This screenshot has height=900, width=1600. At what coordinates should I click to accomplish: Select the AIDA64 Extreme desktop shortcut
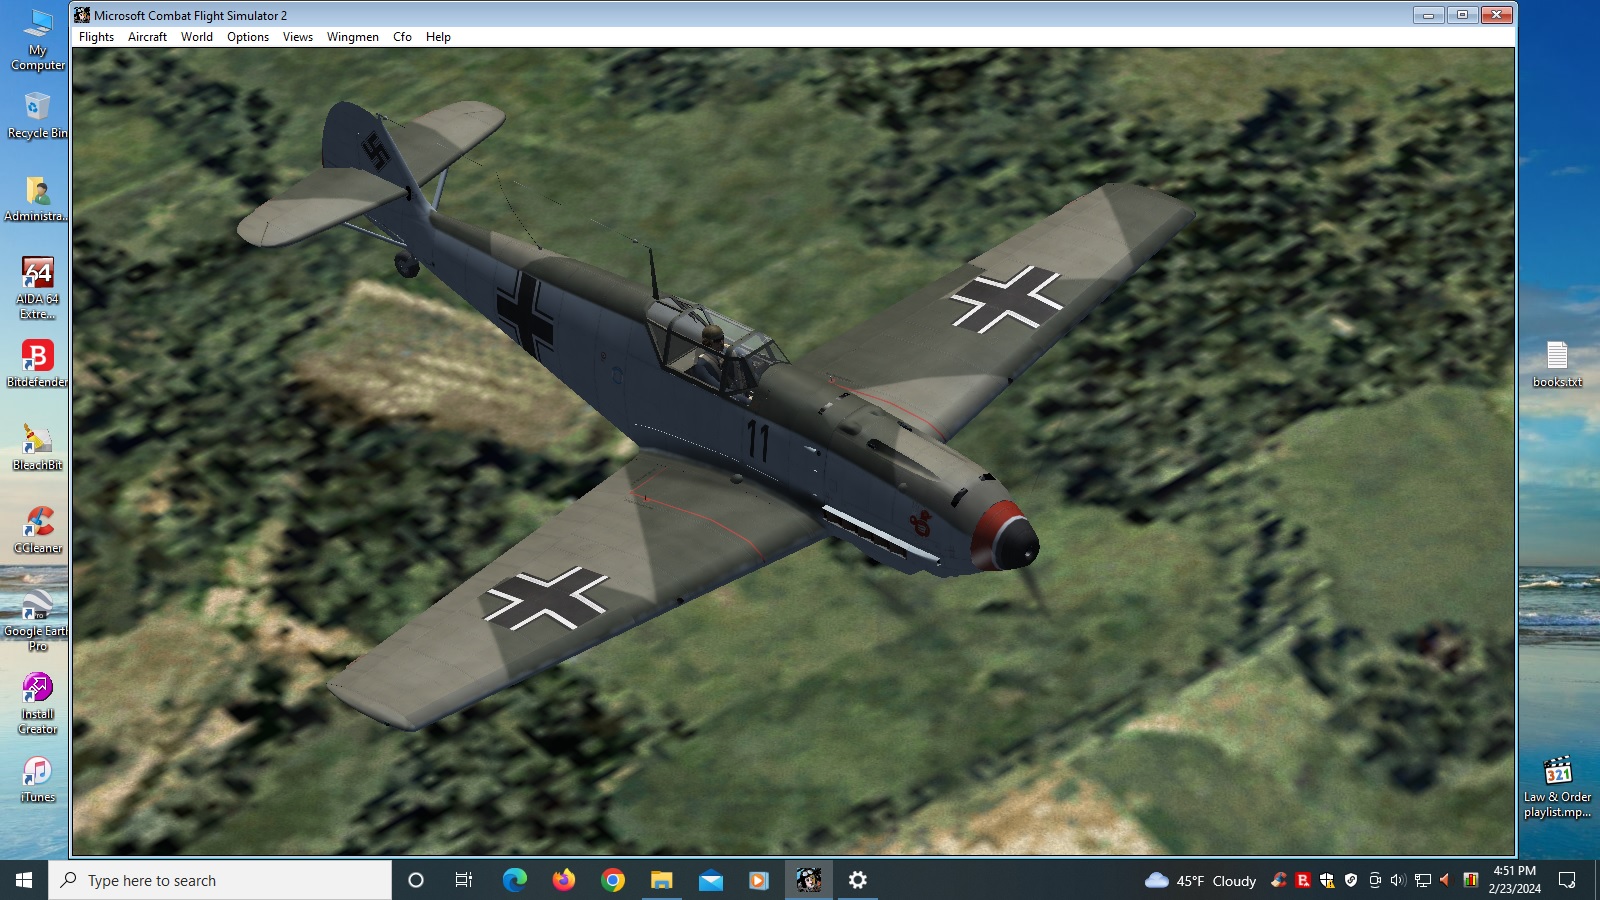(x=38, y=288)
